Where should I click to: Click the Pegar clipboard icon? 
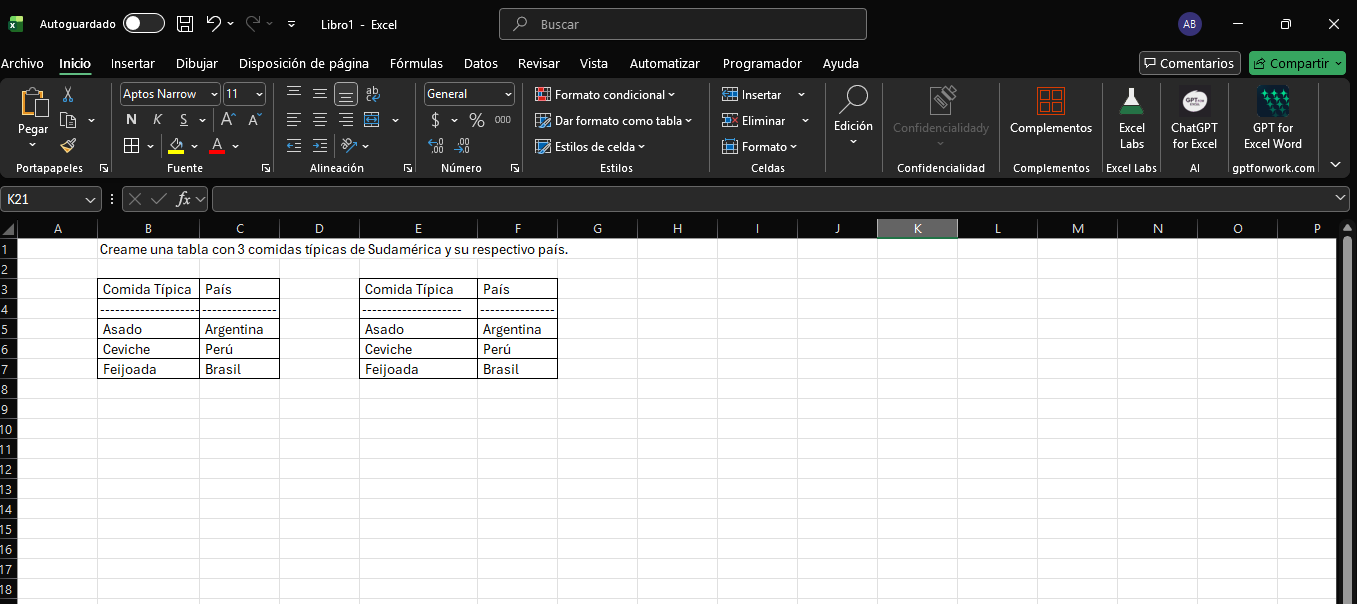point(33,103)
